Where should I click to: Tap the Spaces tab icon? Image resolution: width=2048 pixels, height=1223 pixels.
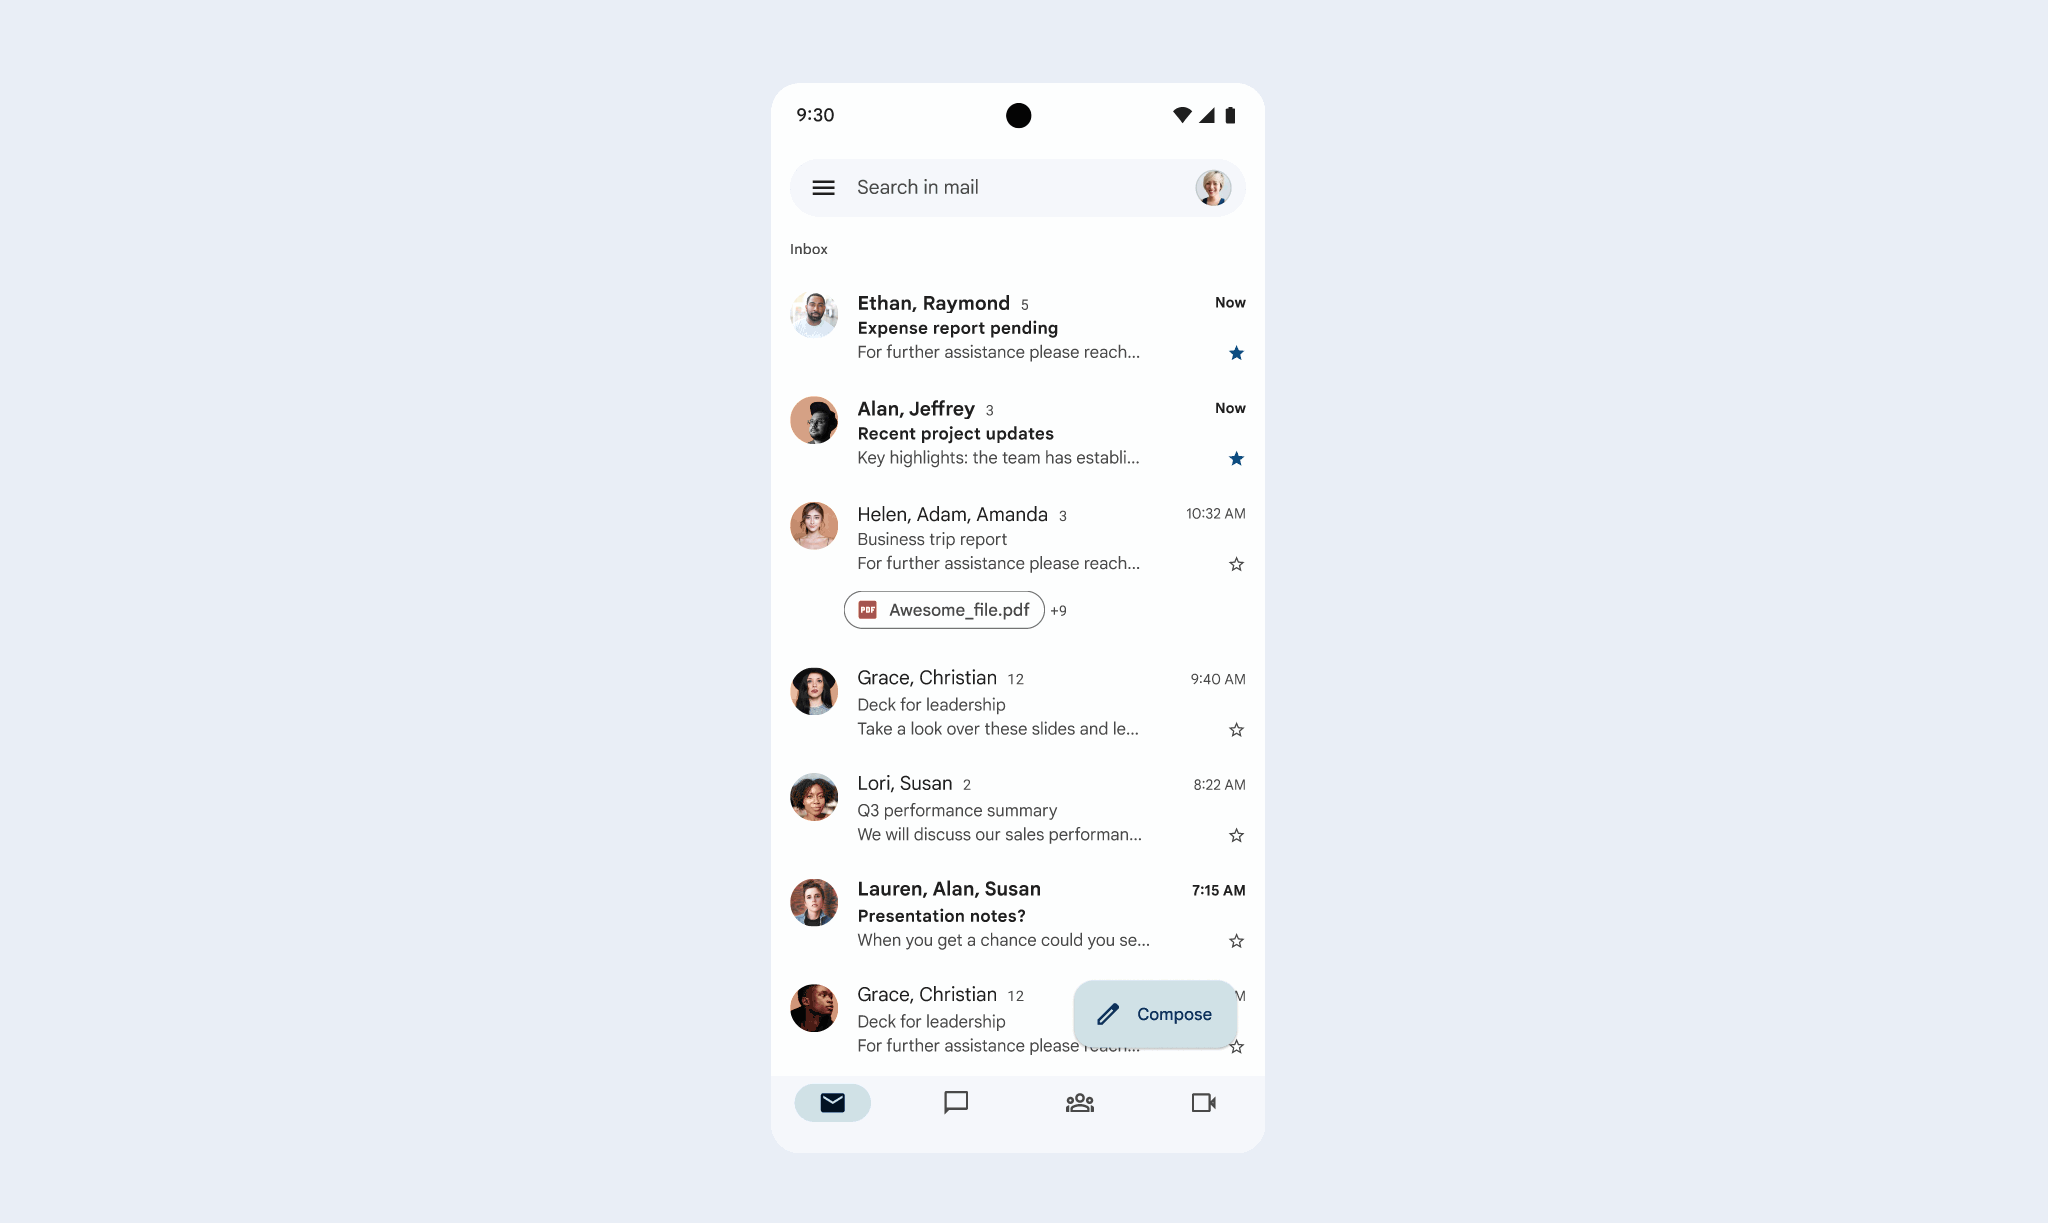click(x=1079, y=1102)
